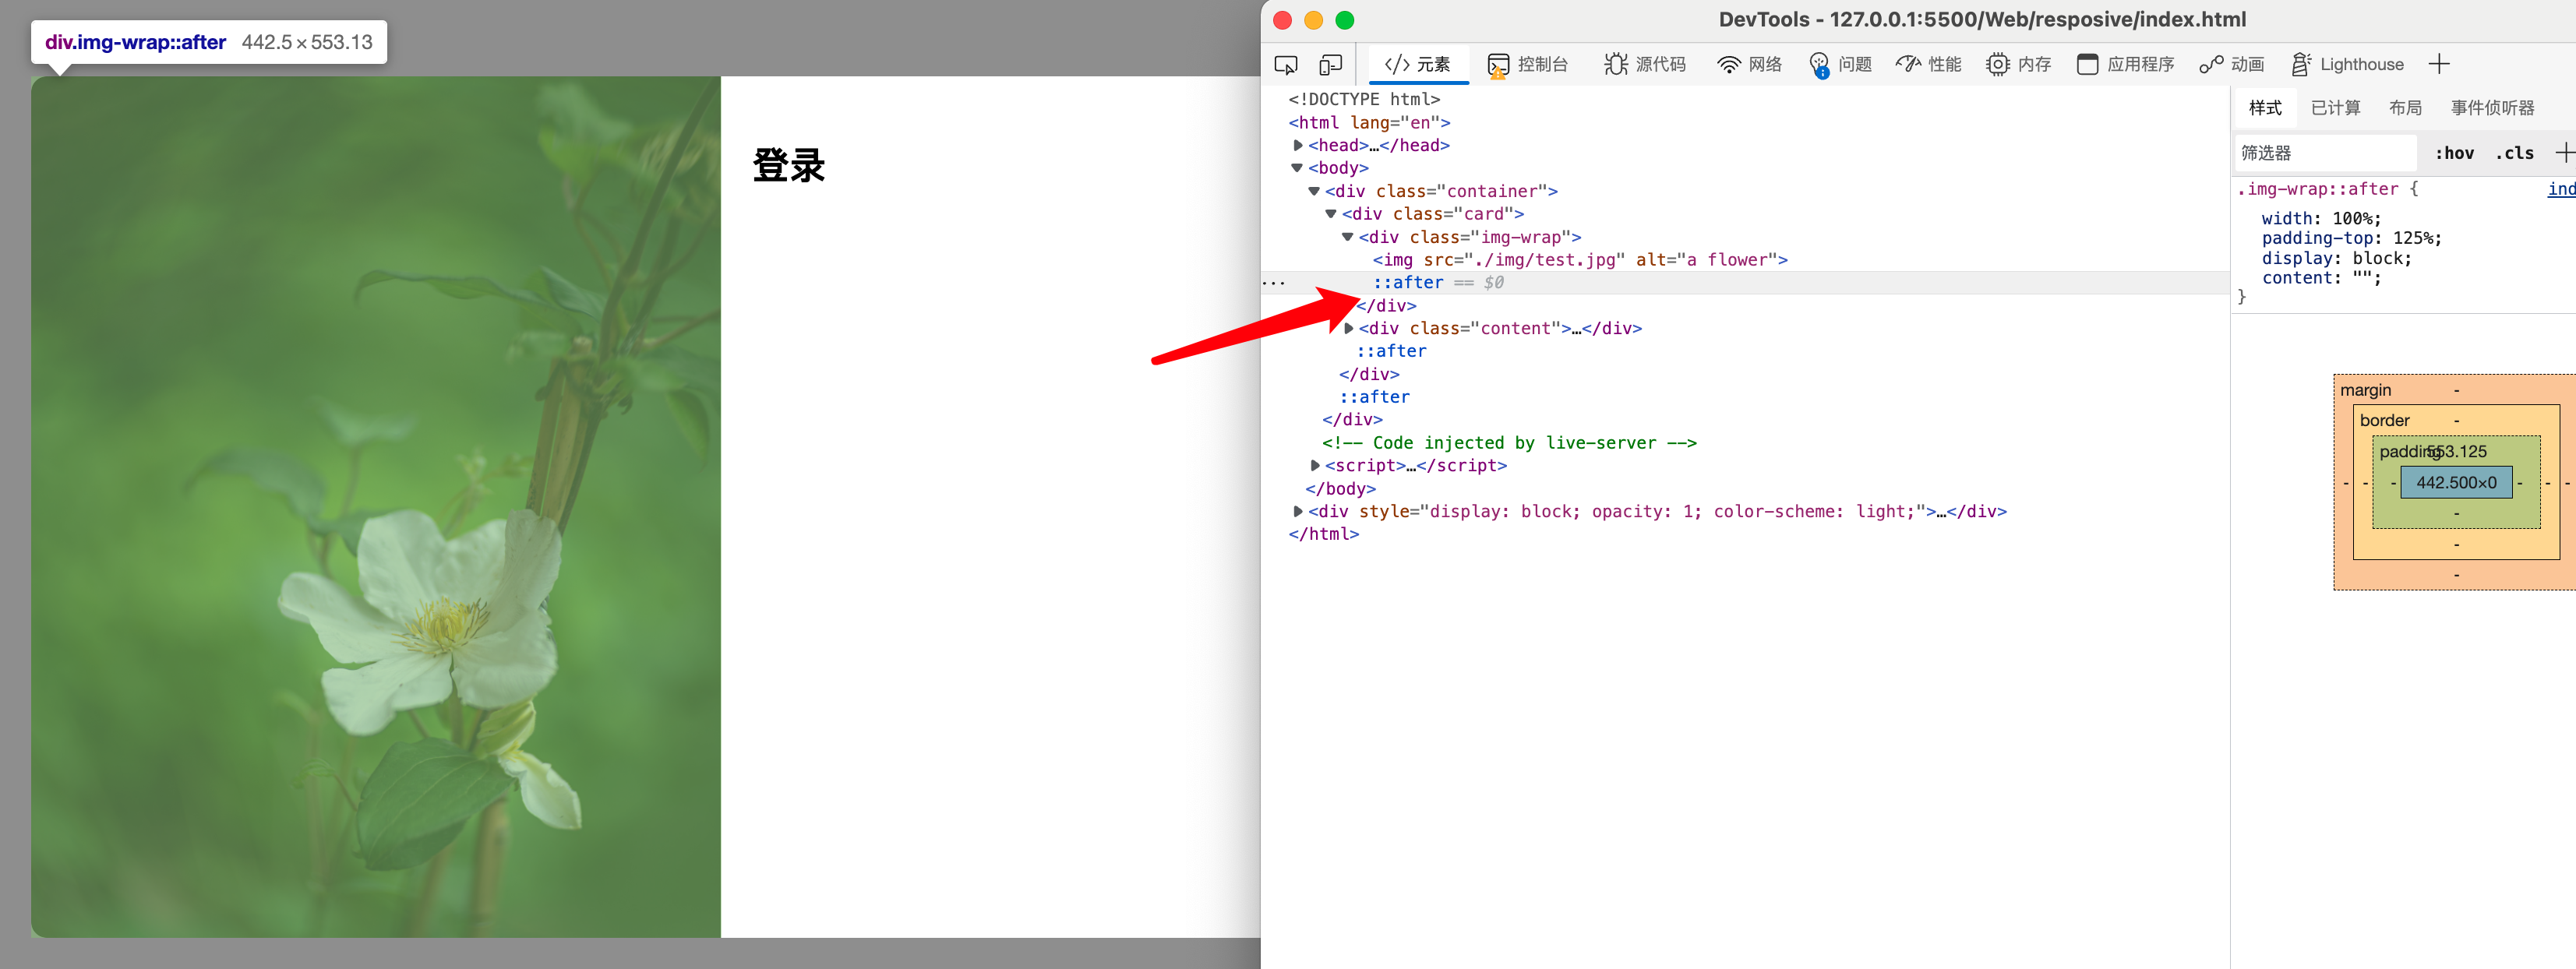Add a new tool tab with plus
The height and width of the screenshot is (969, 2576).
2439,65
